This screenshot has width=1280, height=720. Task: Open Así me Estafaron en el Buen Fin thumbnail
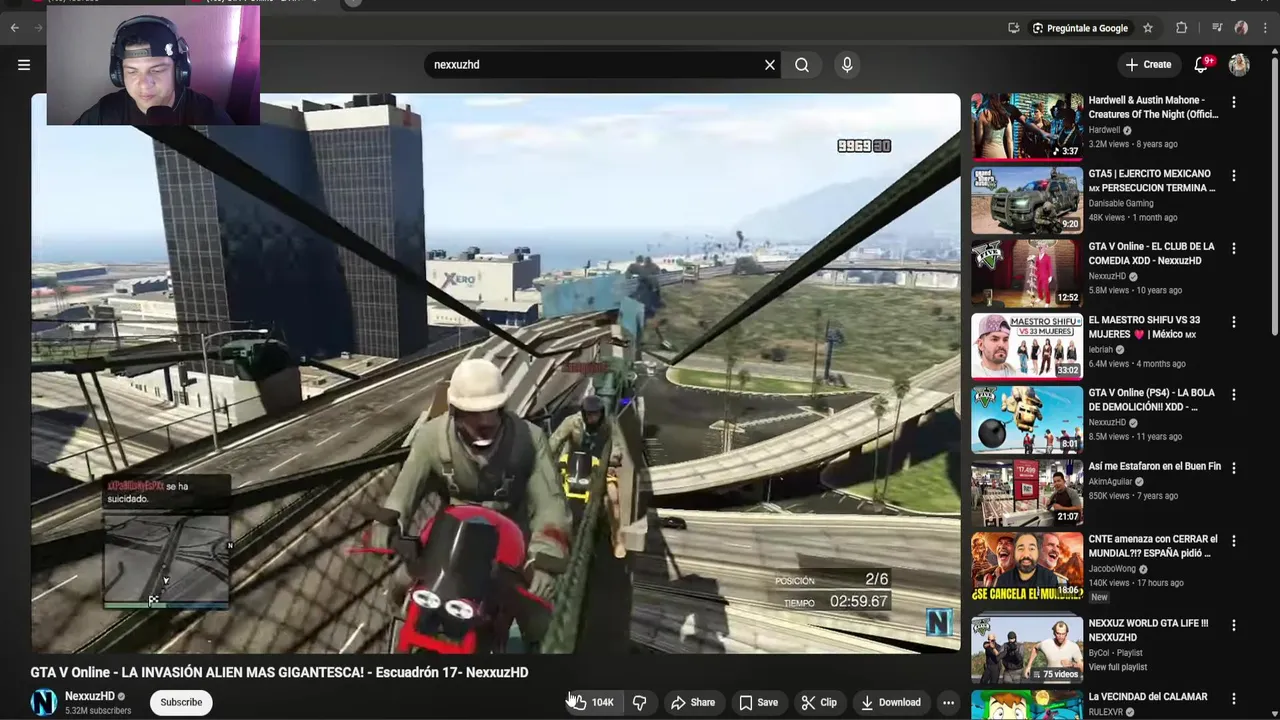(1027, 493)
